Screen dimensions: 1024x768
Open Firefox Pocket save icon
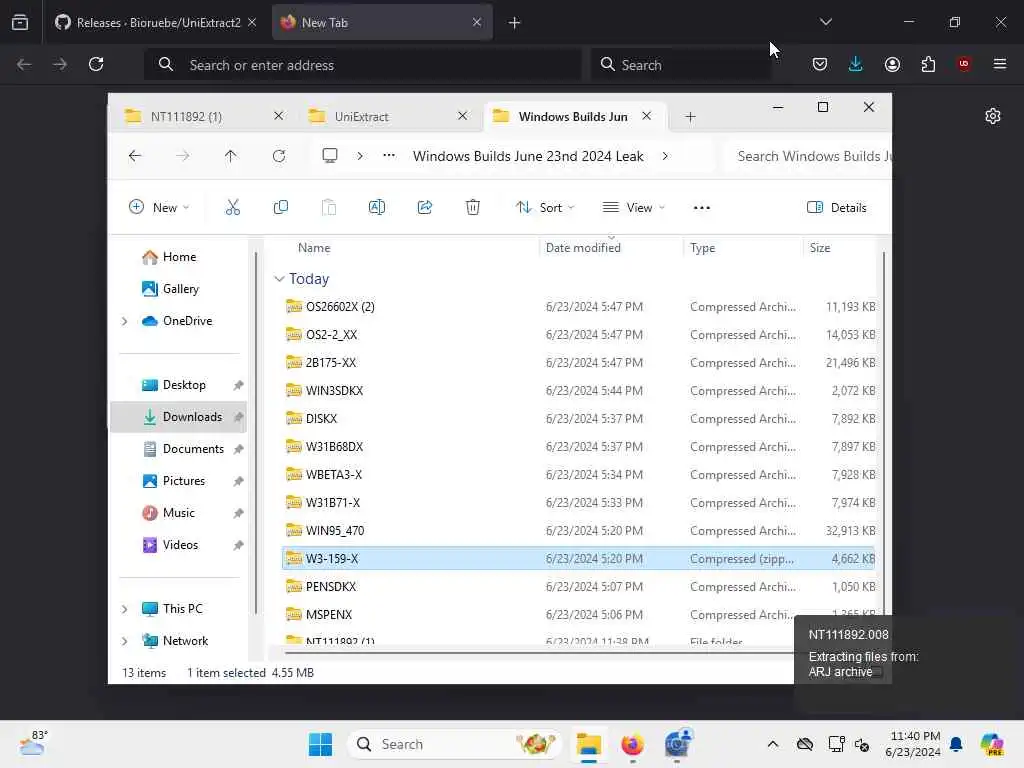[x=820, y=64]
